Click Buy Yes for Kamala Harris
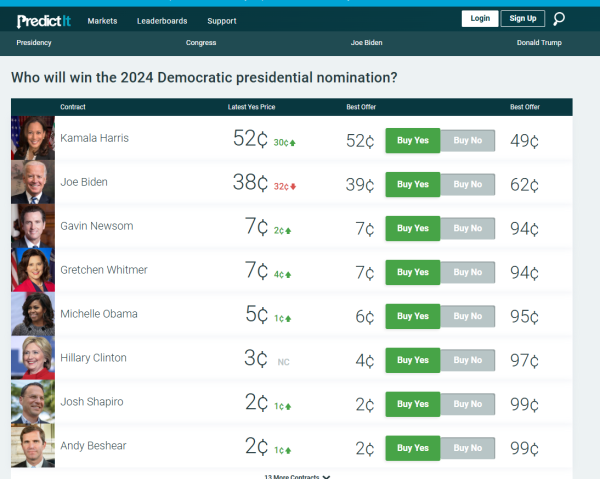The image size is (600, 479). tap(412, 140)
